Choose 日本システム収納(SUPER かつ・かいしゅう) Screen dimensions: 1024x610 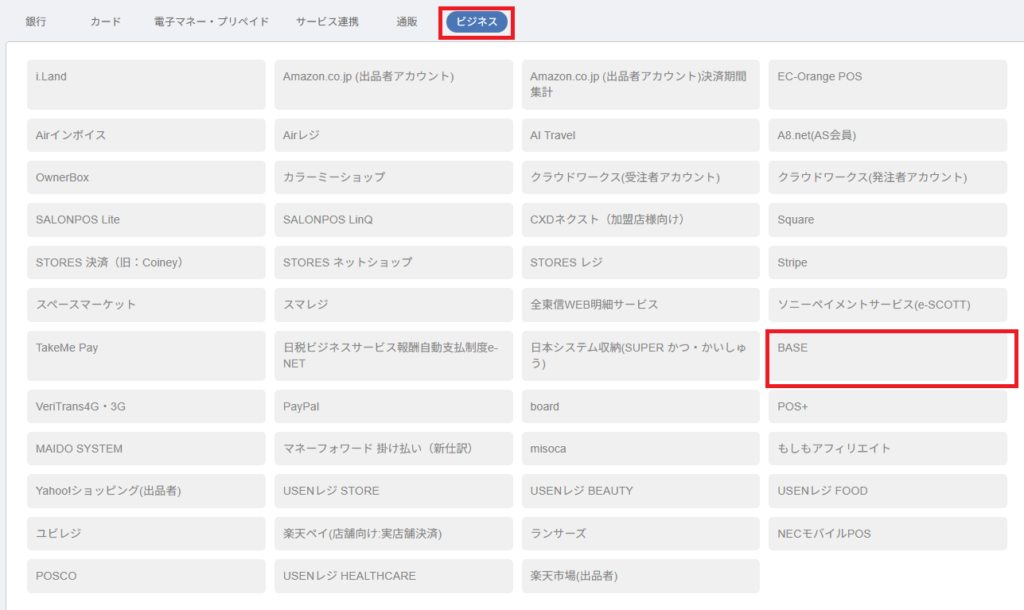[x=641, y=356]
